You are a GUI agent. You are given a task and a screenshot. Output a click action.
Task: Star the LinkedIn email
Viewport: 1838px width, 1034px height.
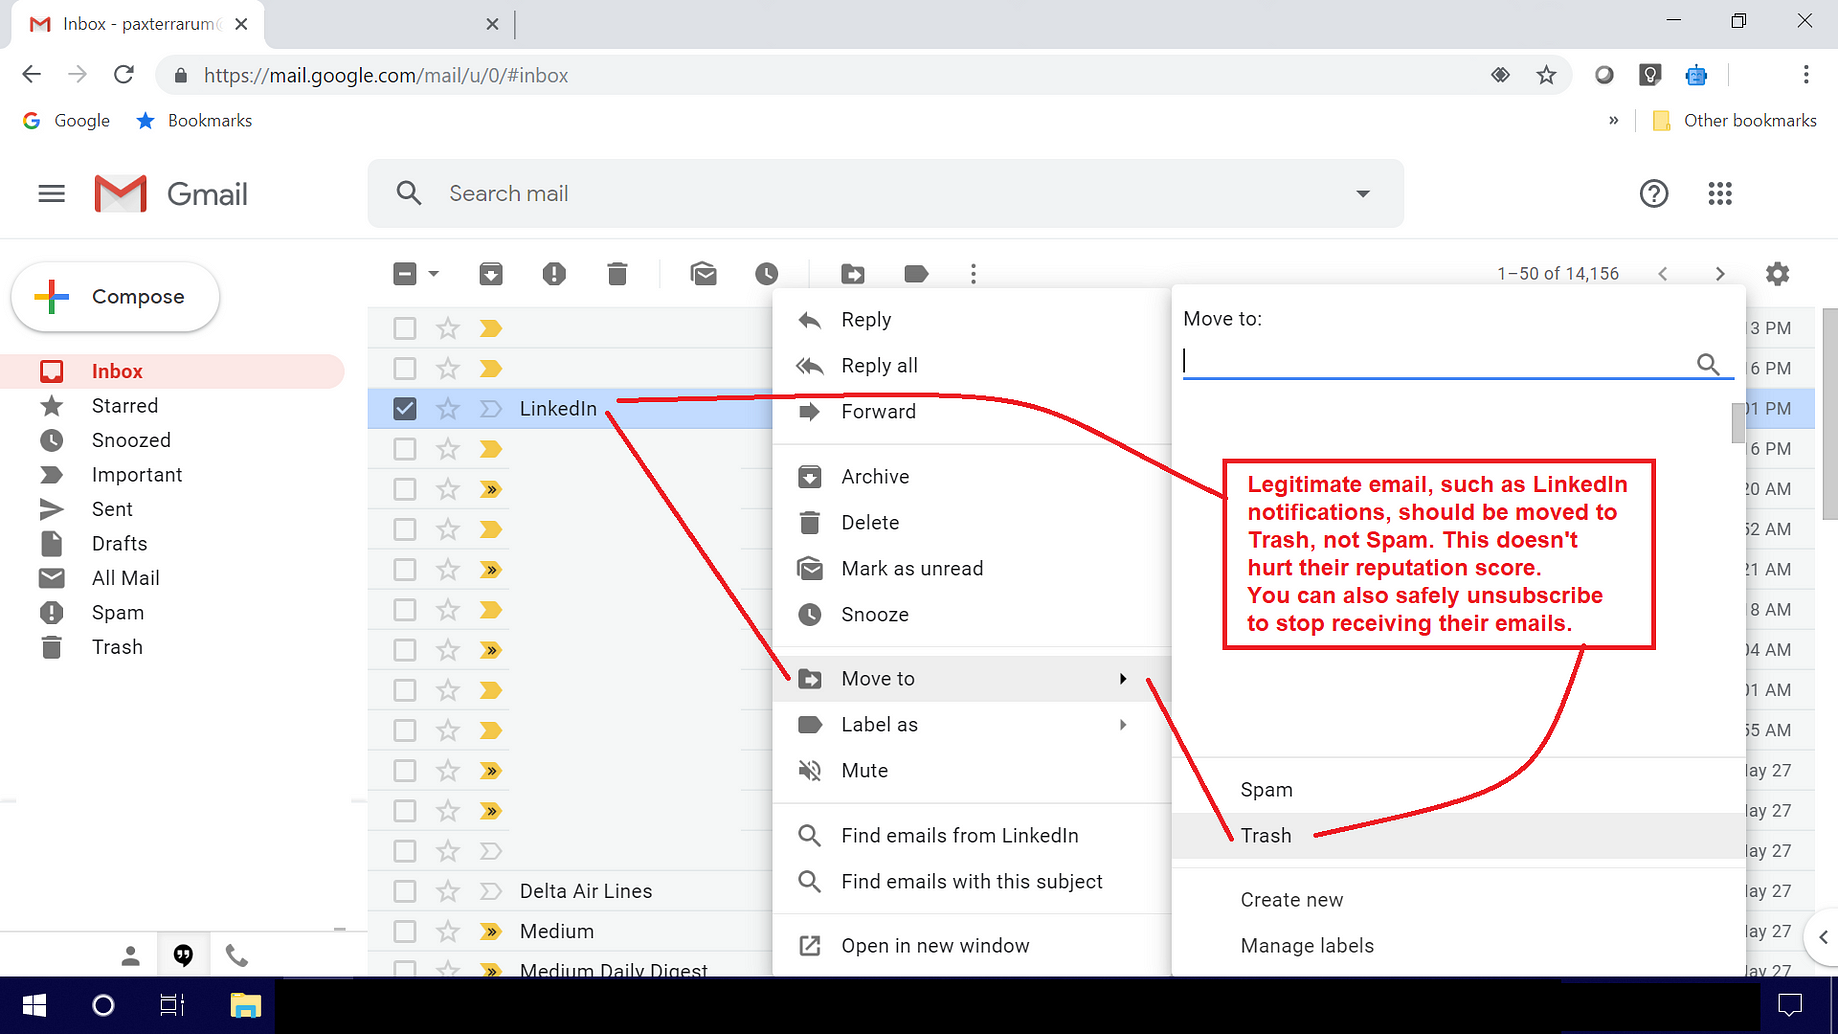pos(447,409)
